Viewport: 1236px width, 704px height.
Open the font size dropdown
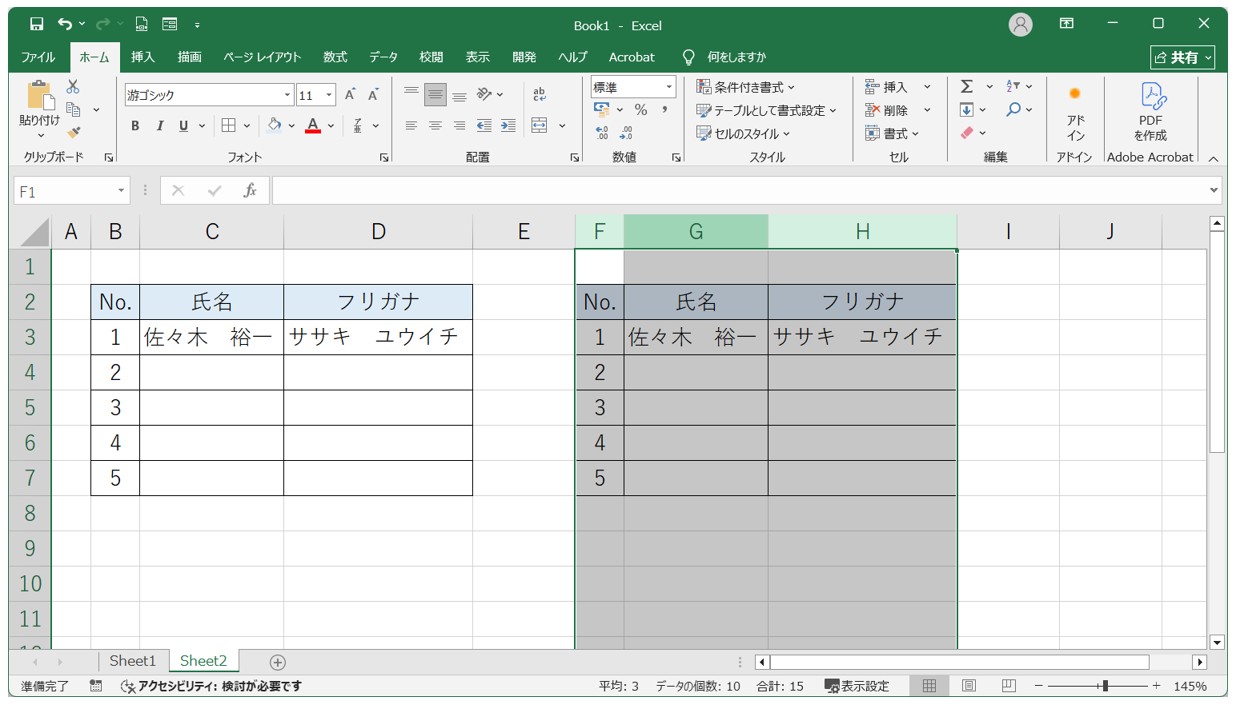330,96
